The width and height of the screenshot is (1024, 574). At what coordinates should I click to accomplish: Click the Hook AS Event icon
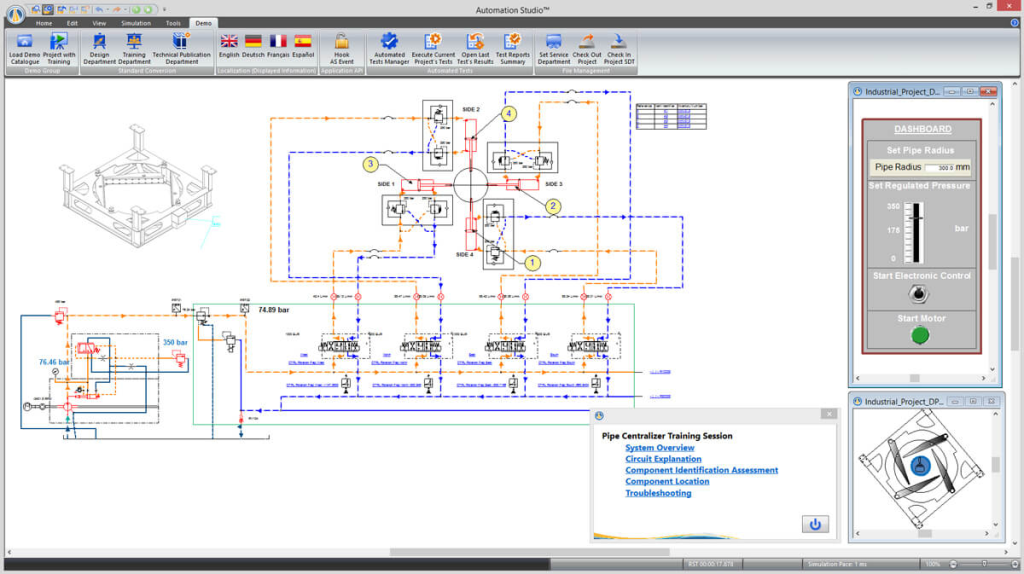click(x=342, y=49)
